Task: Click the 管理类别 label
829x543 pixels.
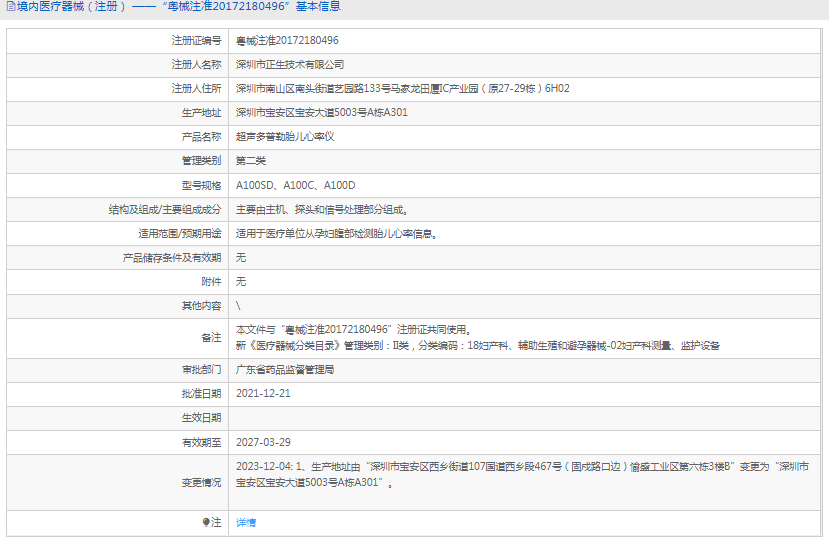Action: (x=201, y=161)
